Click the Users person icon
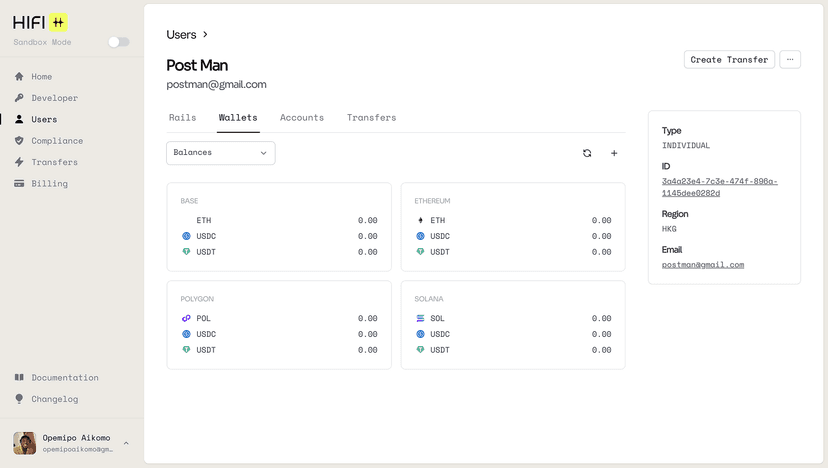The image size is (828, 468). coord(19,119)
